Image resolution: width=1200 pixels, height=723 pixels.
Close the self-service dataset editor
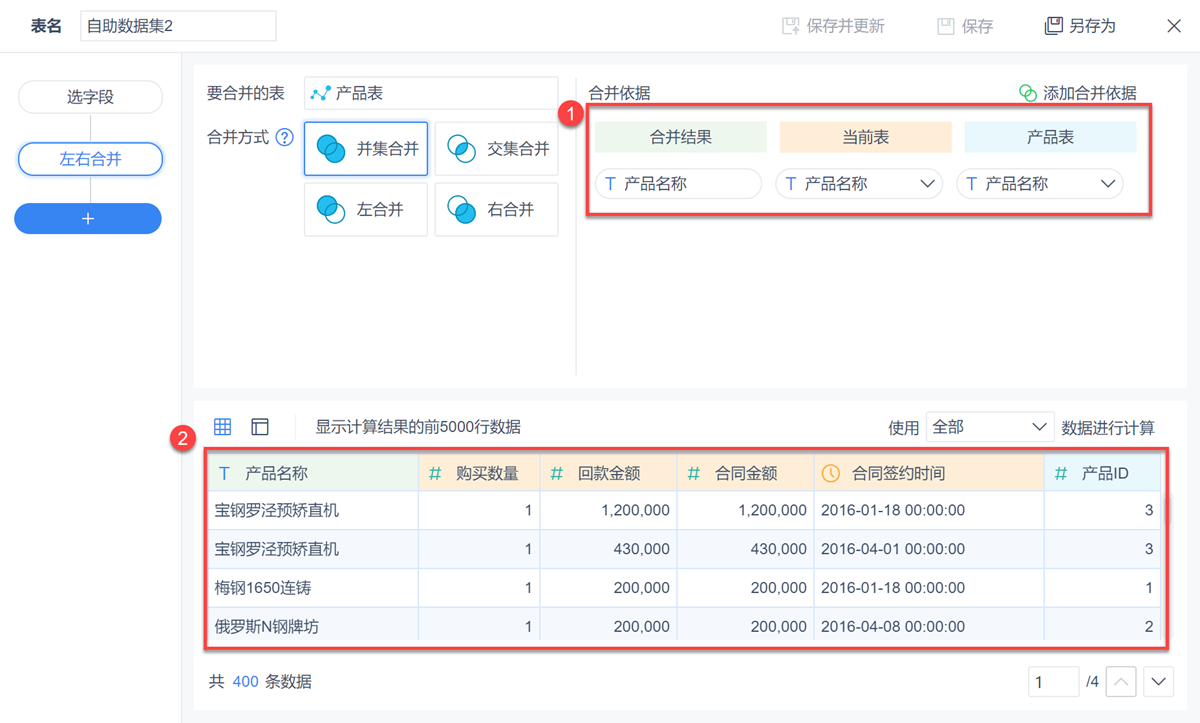(x=1174, y=26)
